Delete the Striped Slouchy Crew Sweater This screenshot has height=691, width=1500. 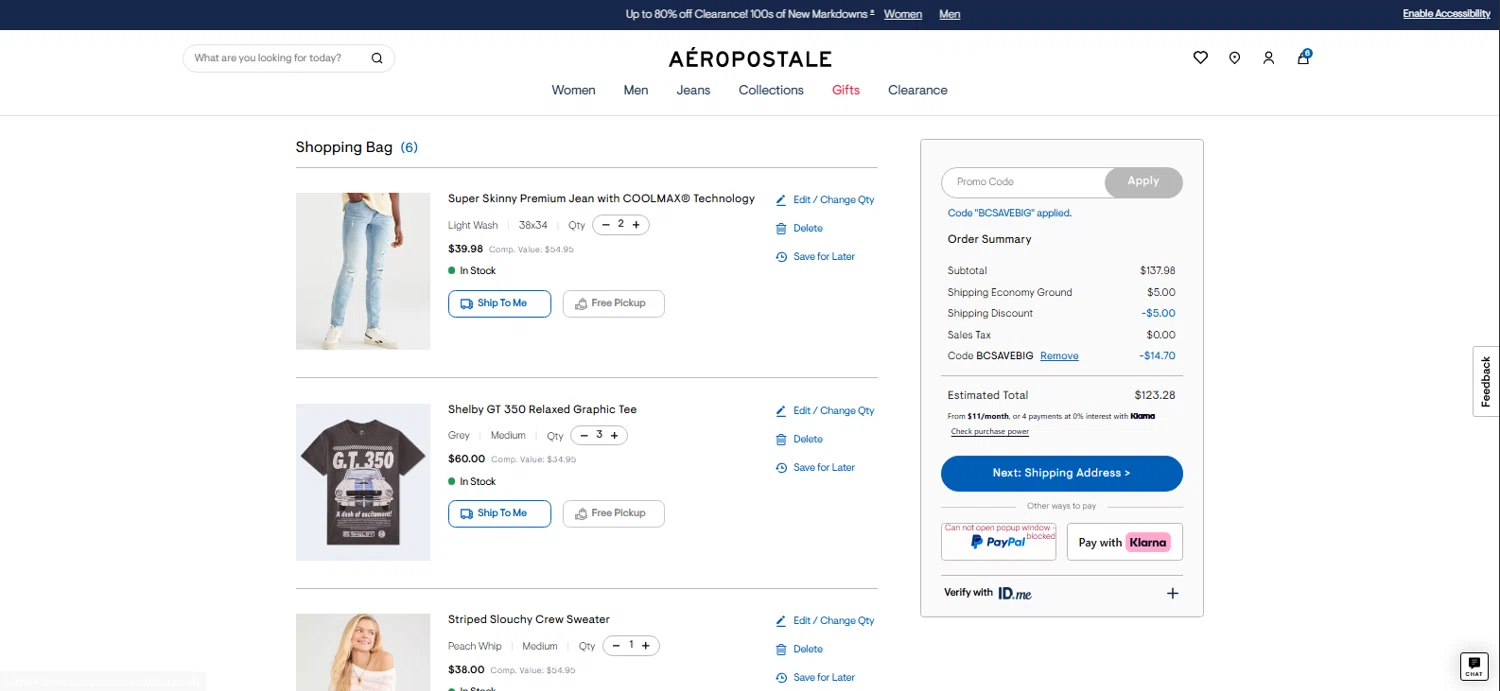click(799, 649)
